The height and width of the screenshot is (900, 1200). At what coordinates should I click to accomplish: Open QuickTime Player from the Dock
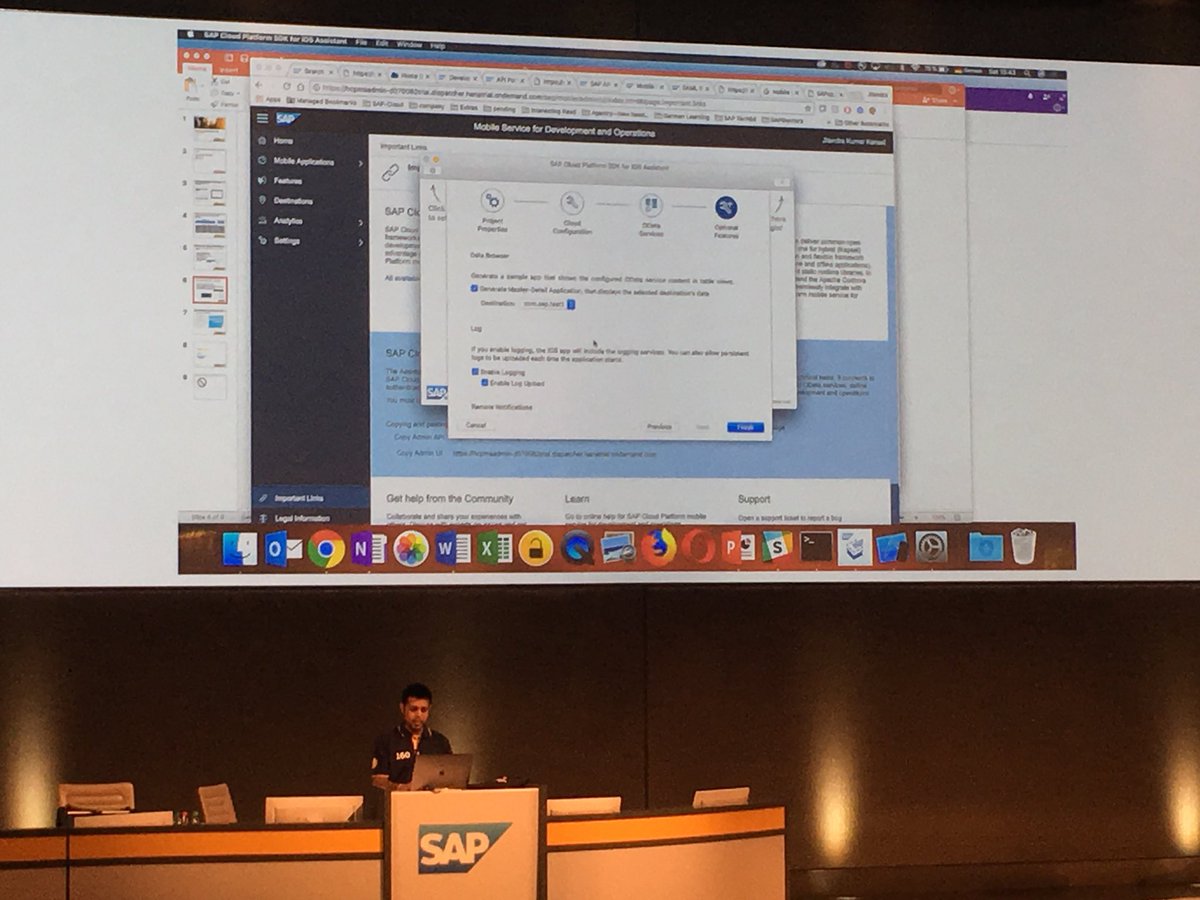click(x=577, y=548)
